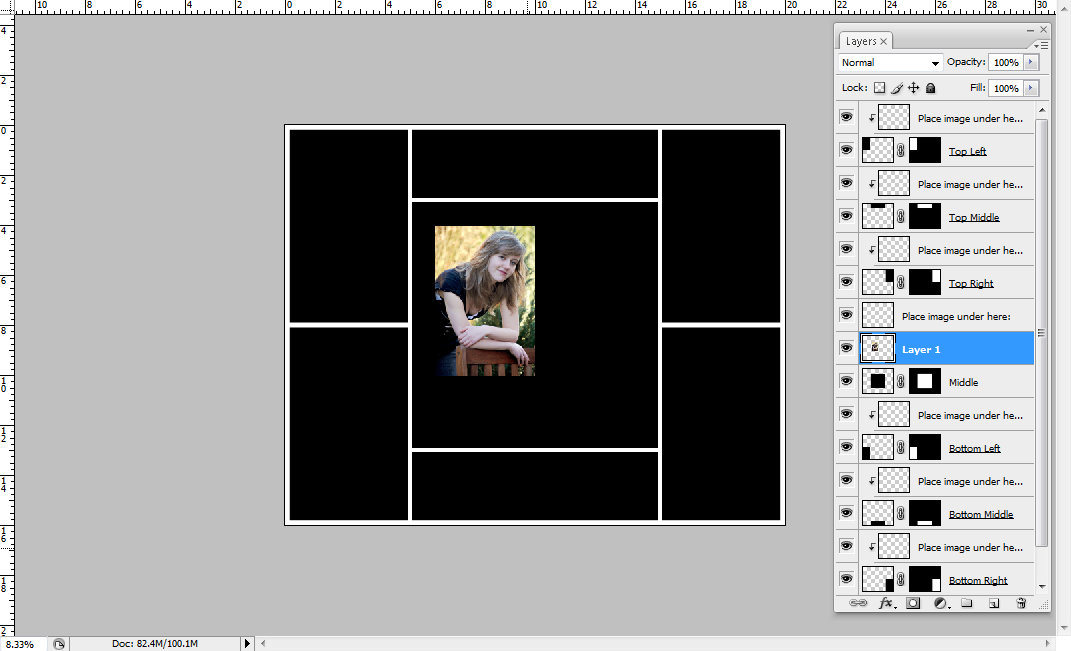This screenshot has height=651, width=1071.
Task: Lock image pixels with brush icon
Action: 897,88
